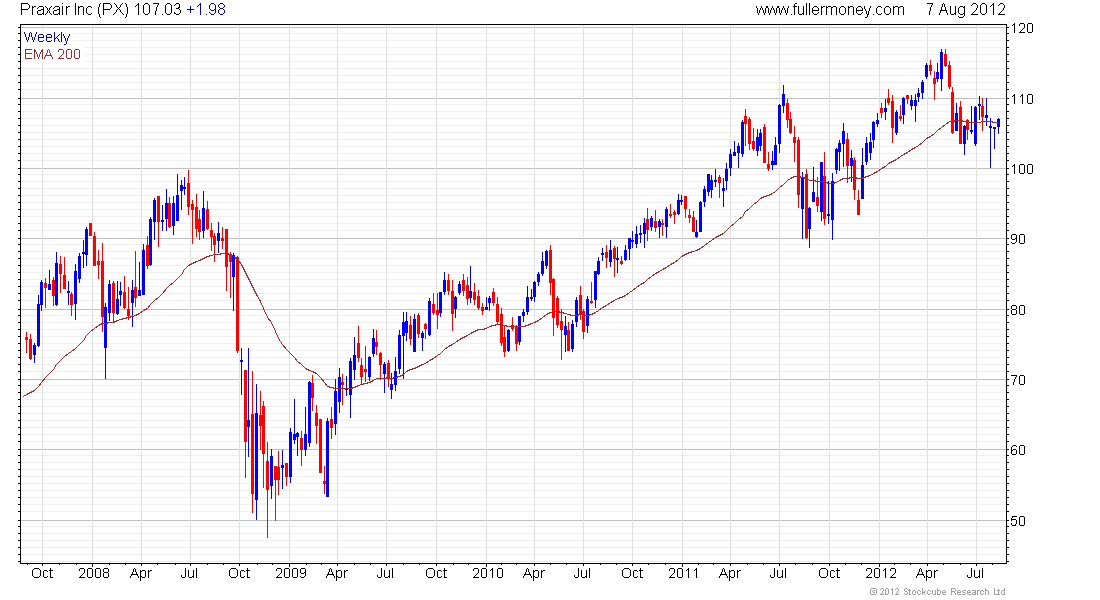This screenshot has height=600, width=1100.
Task: Click the Apr label following 2009
Action: pyautogui.click(x=337, y=573)
